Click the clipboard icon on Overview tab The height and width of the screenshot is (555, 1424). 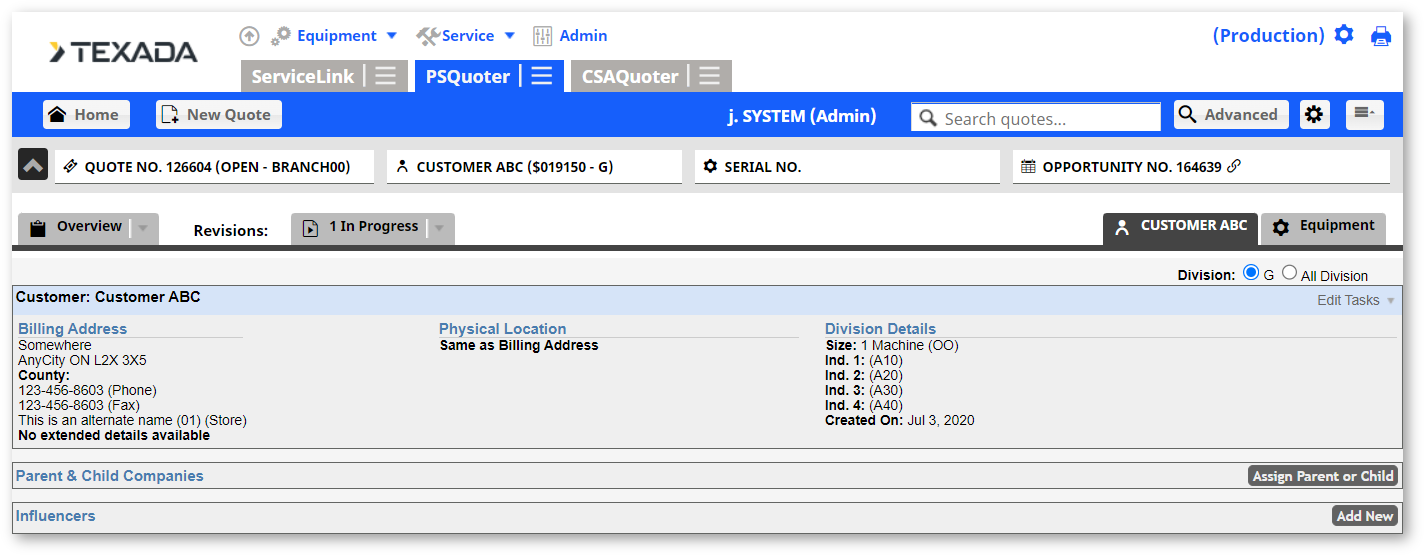coord(38,228)
